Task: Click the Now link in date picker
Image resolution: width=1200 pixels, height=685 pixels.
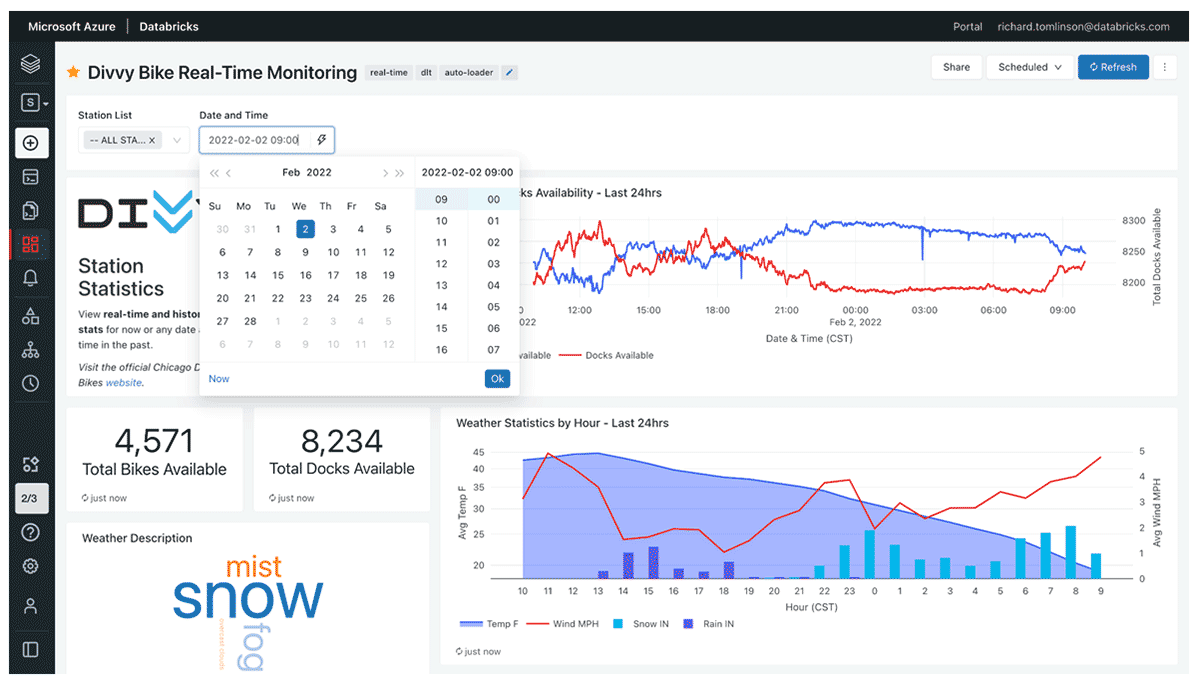Action: (219, 379)
